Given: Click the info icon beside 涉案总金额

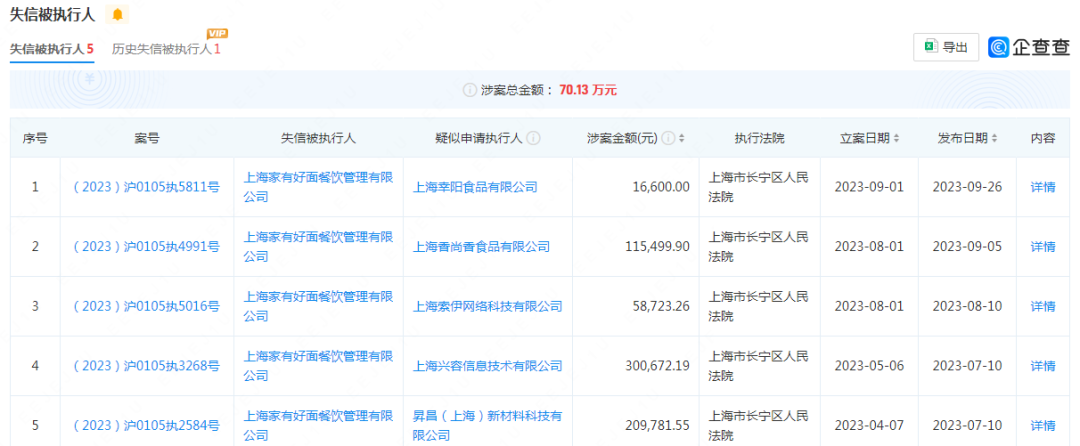Looking at the screenshot, I should (469, 90).
